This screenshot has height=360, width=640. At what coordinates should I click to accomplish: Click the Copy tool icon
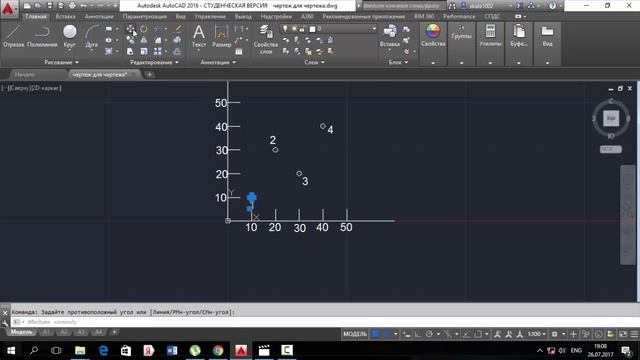(131, 40)
